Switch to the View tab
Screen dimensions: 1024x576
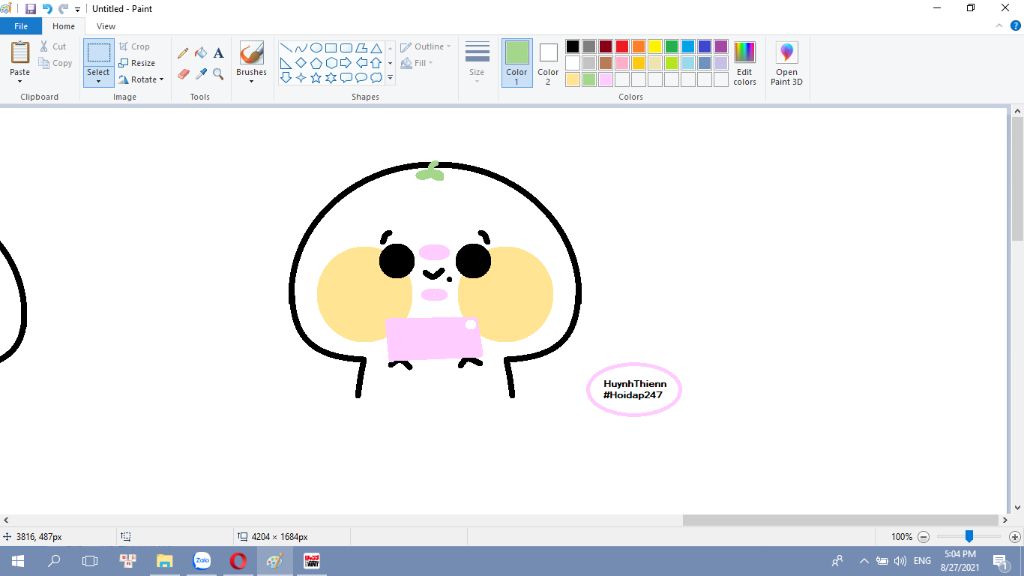coord(106,26)
